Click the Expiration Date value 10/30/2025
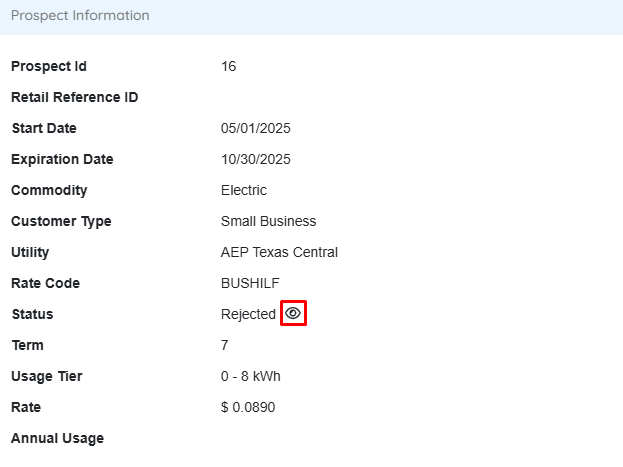The height and width of the screenshot is (467, 623). point(255,160)
